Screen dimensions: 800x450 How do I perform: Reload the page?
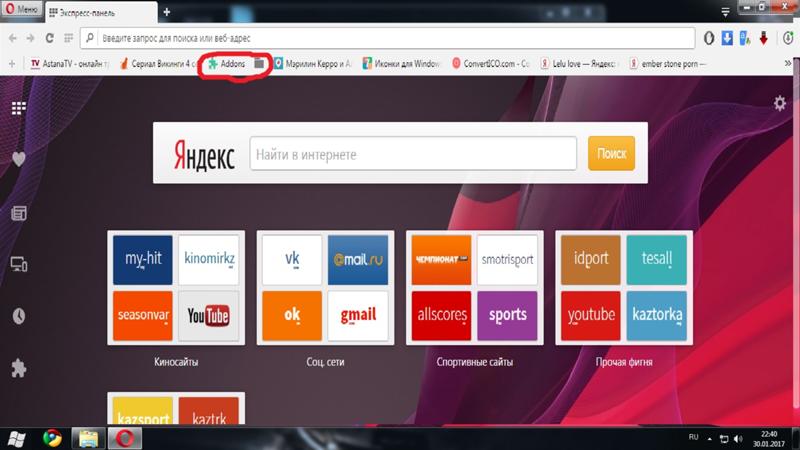pos(49,38)
